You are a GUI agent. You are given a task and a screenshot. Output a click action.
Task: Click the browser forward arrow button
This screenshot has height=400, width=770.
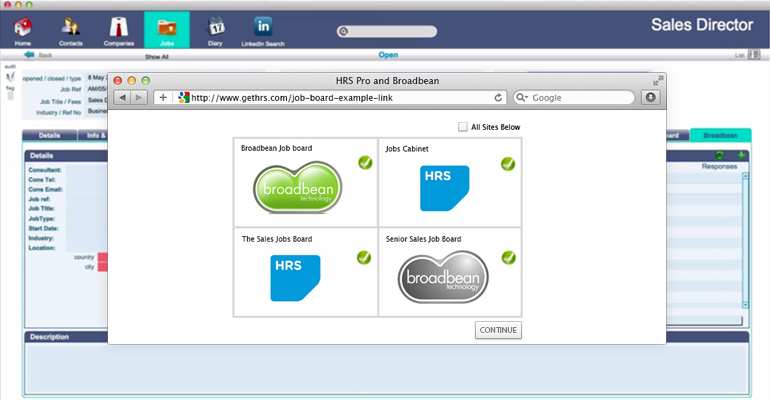pyautogui.click(x=139, y=98)
